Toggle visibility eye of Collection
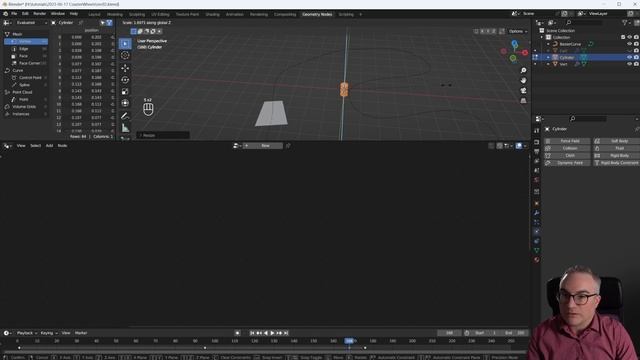 pyautogui.click(x=629, y=37)
